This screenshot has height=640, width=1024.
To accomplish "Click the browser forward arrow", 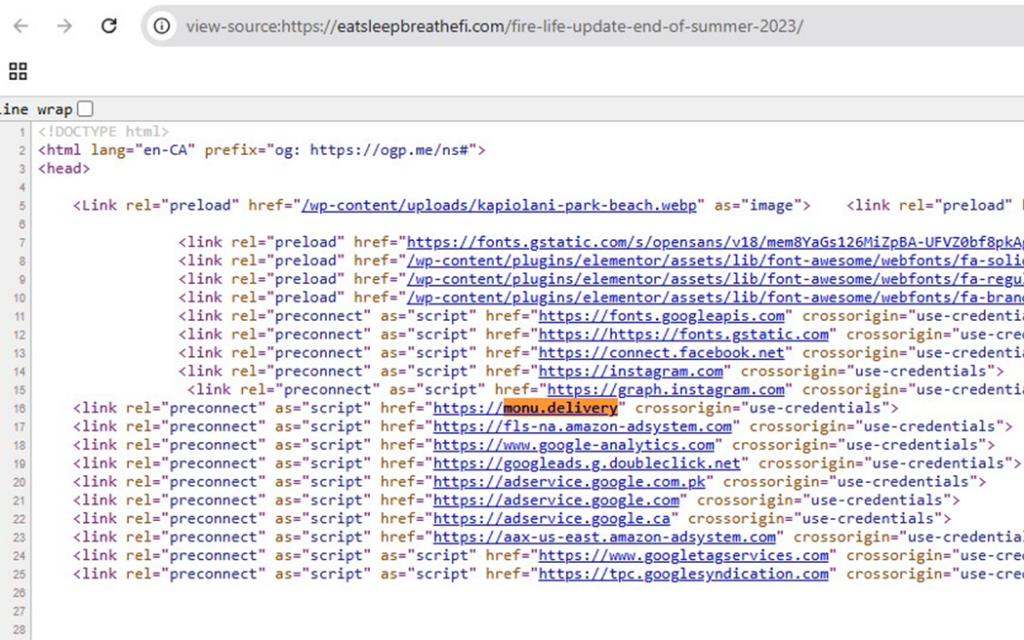I will [x=65, y=26].
